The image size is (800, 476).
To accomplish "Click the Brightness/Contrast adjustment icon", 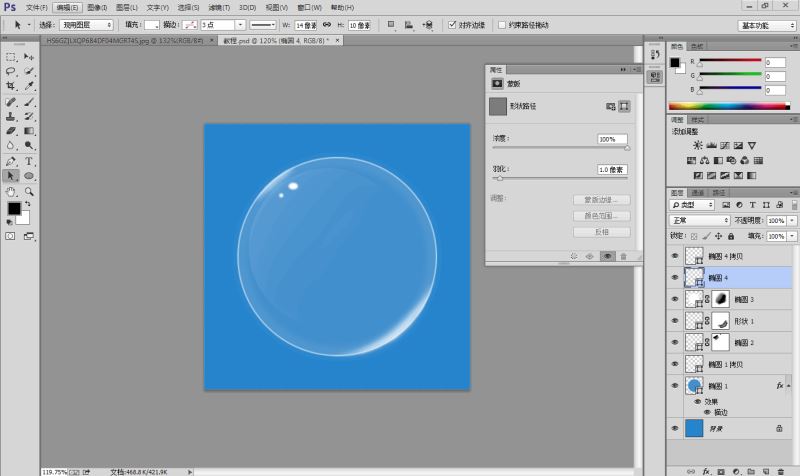I will (697, 145).
